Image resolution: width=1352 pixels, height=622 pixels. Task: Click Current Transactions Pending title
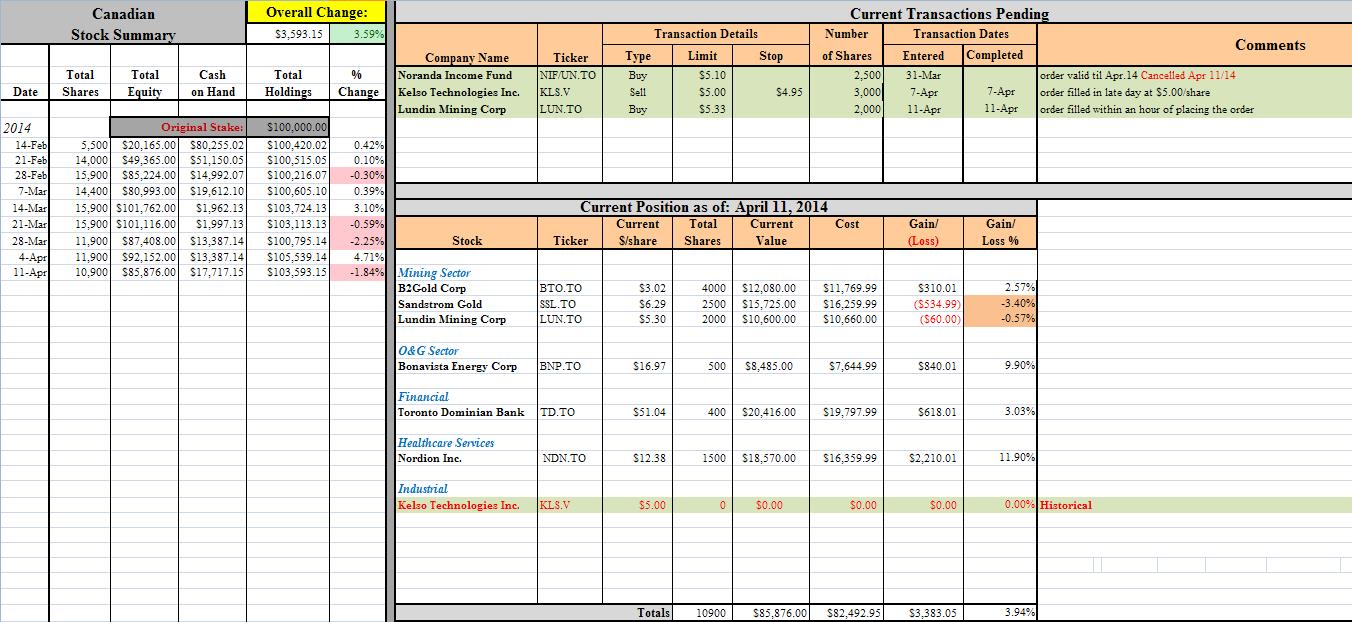coord(949,14)
